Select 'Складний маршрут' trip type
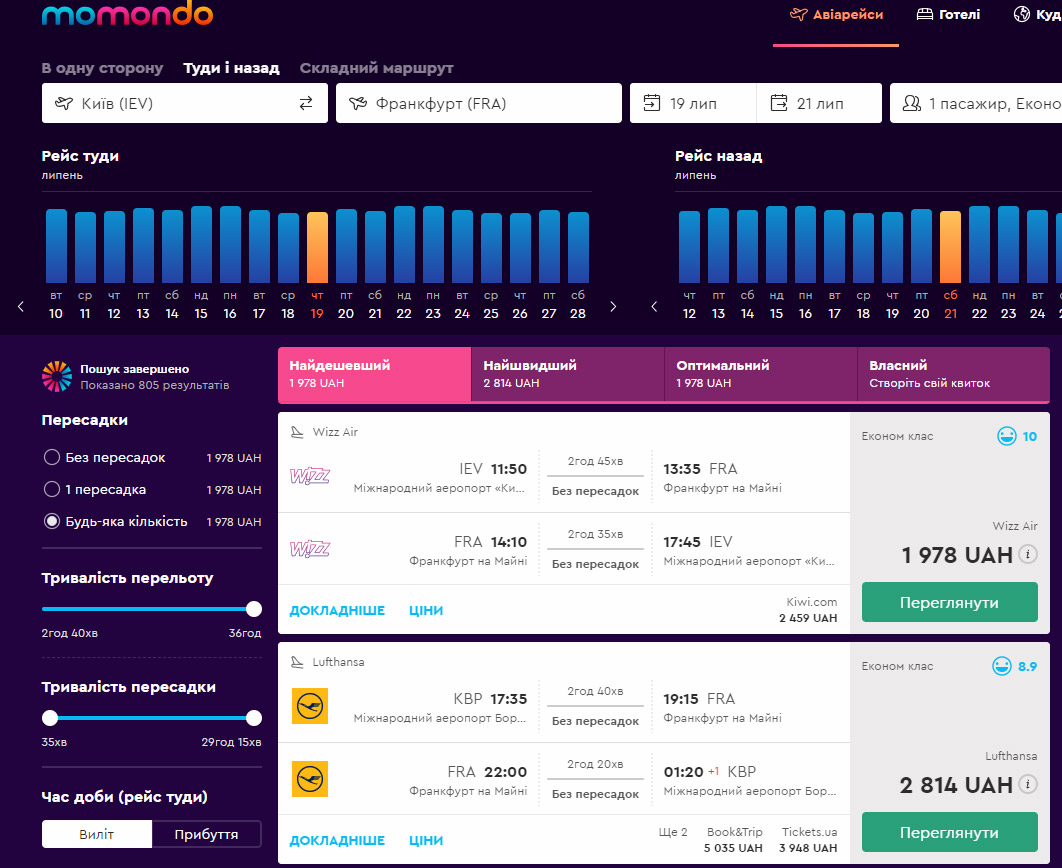This screenshot has height=868, width=1062. pyautogui.click(x=377, y=68)
